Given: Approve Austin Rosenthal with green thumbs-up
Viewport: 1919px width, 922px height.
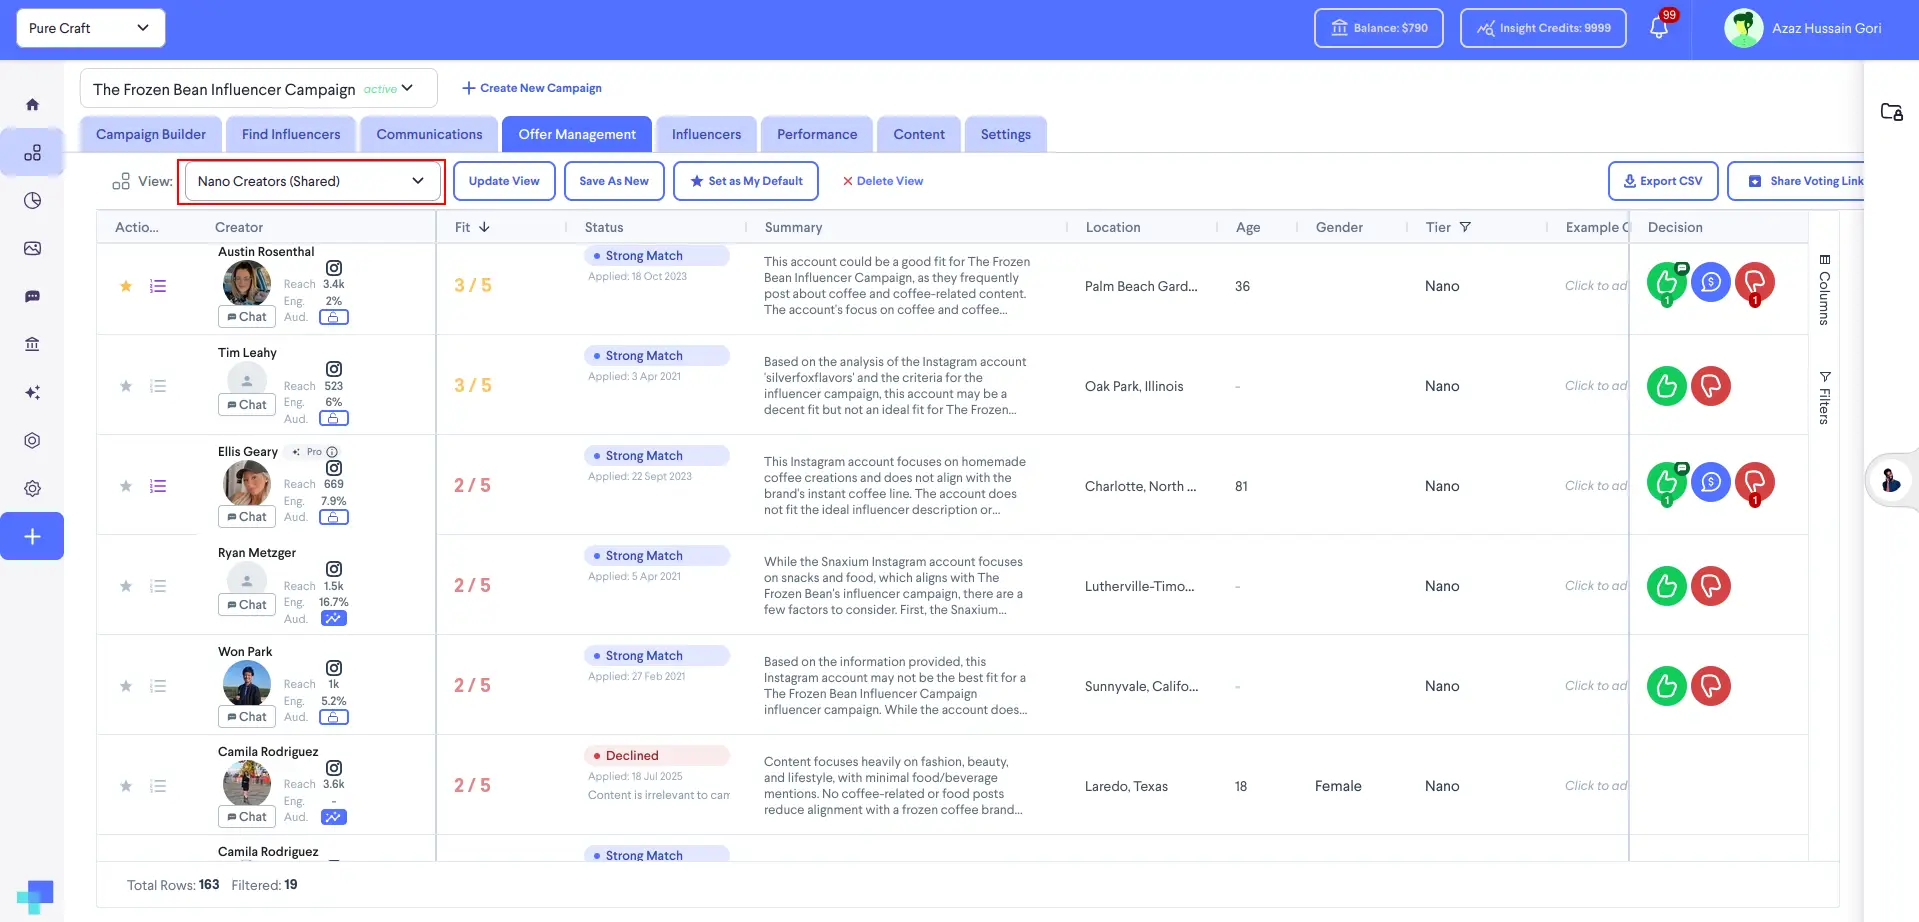Looking at the screenshot, I should [x=1667, y=283].
